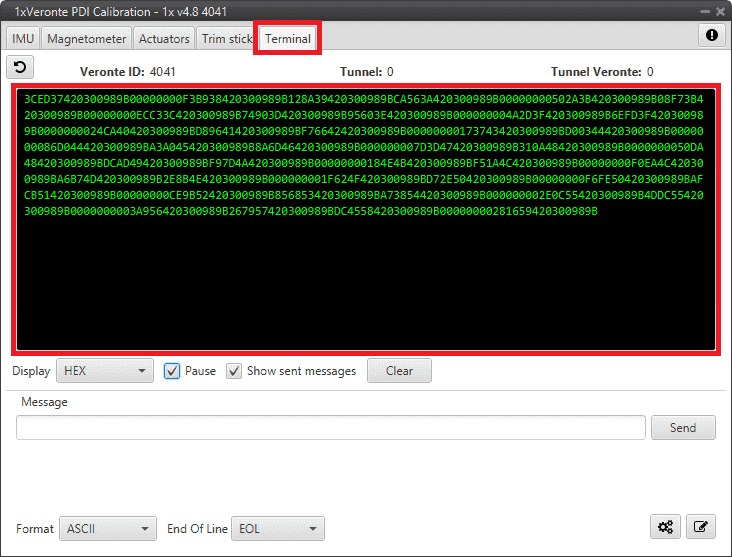Open the gears settings icon button
Image resolution: width=732 pixels, height=557 pixels.
tap(665, 527)
